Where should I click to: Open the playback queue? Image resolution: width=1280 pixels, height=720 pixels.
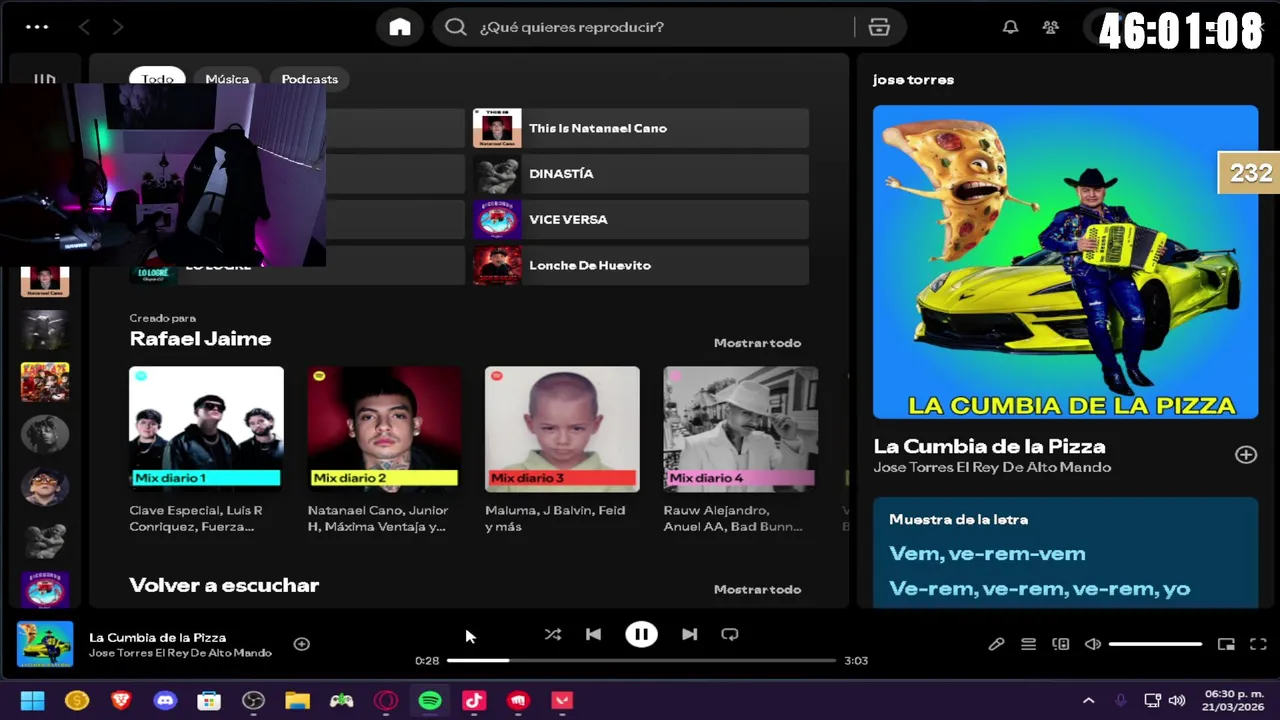pyautogui.click(x=1028, y=644)
